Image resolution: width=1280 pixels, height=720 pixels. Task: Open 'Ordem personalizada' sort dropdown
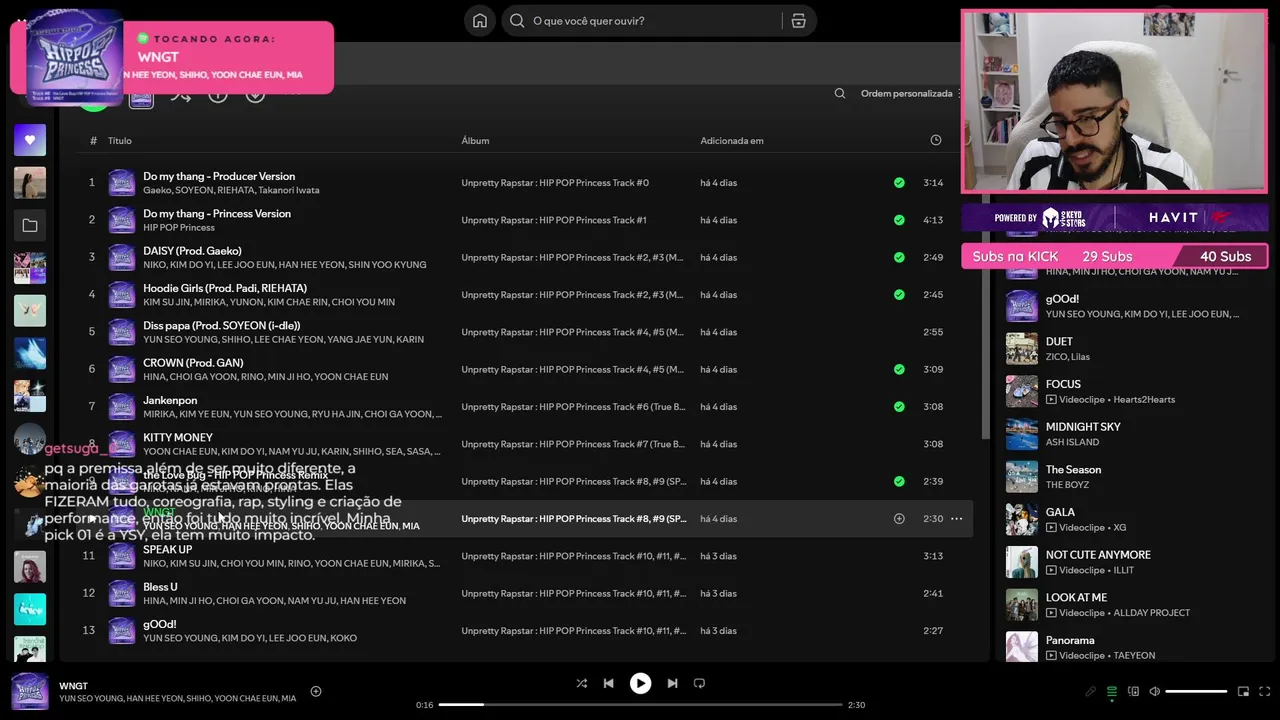pos(910,94)
